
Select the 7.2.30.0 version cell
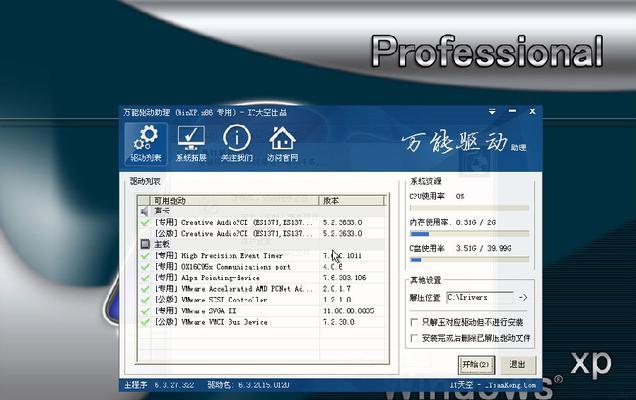coord(339,322)
